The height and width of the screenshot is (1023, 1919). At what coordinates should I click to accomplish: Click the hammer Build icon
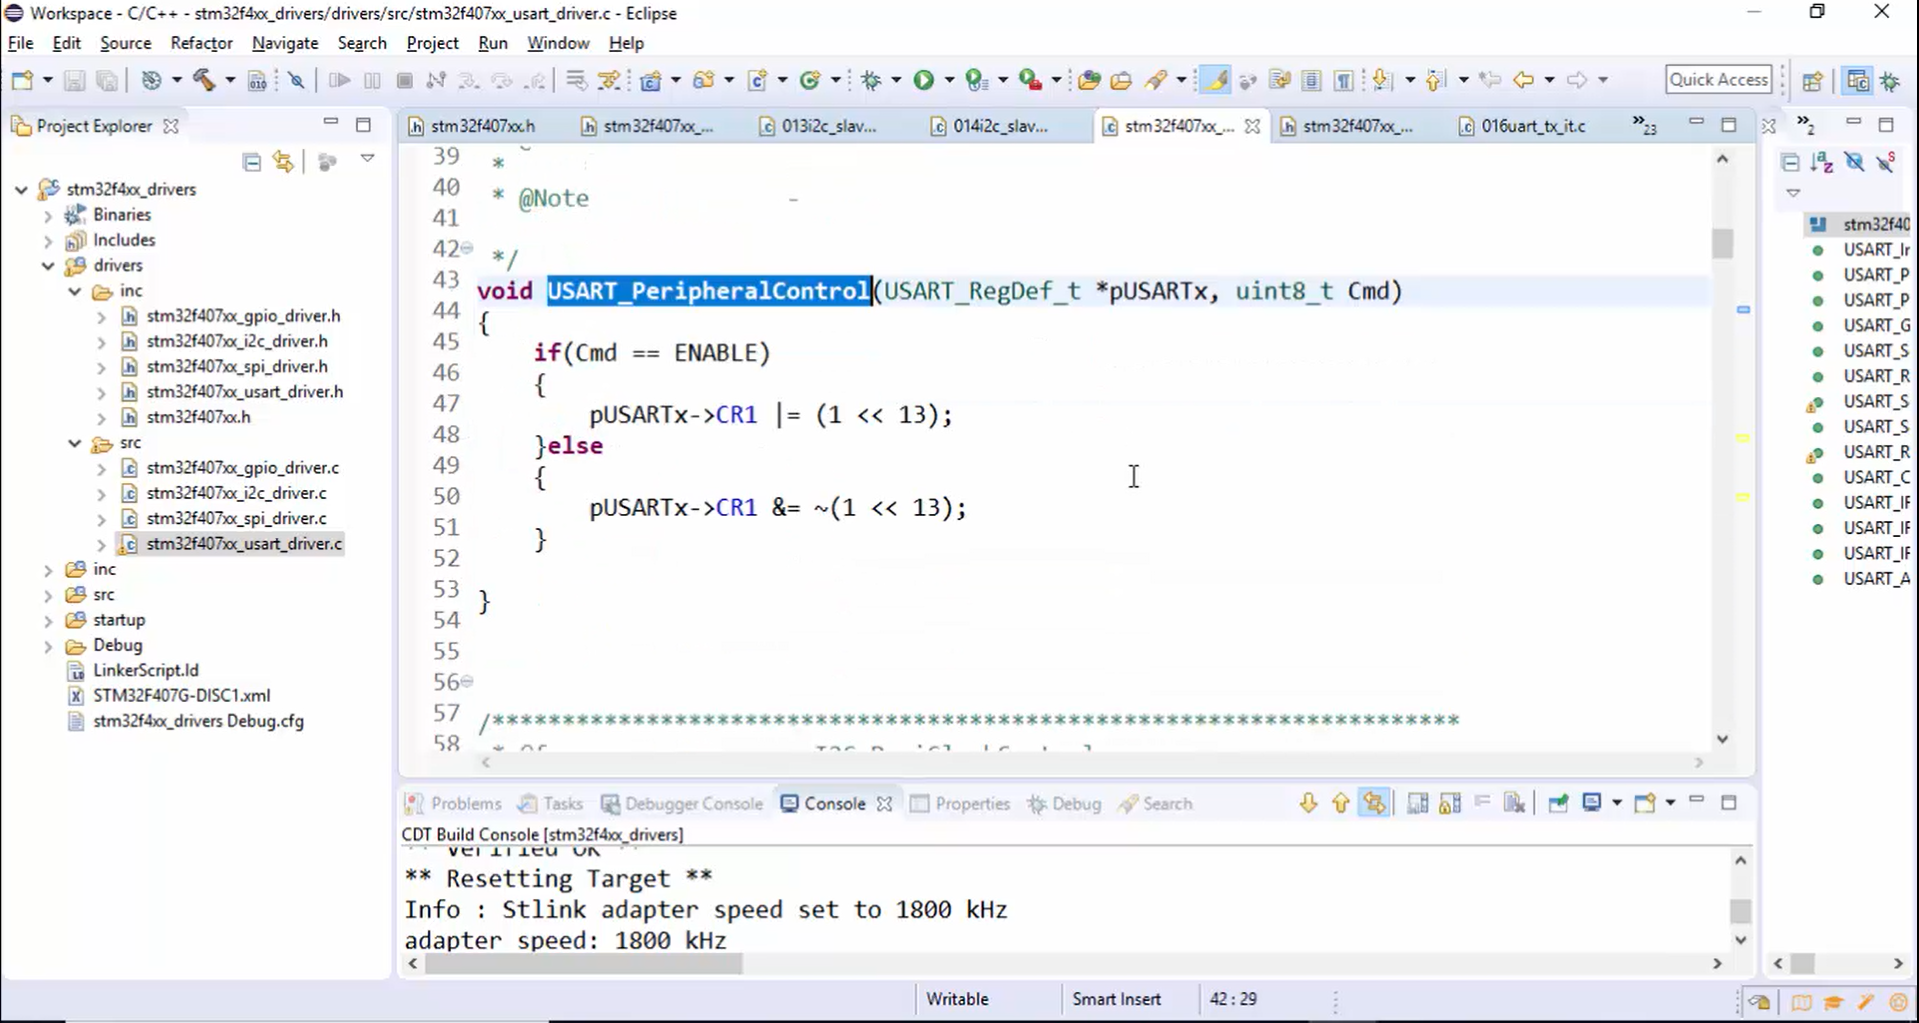(204, 80)
